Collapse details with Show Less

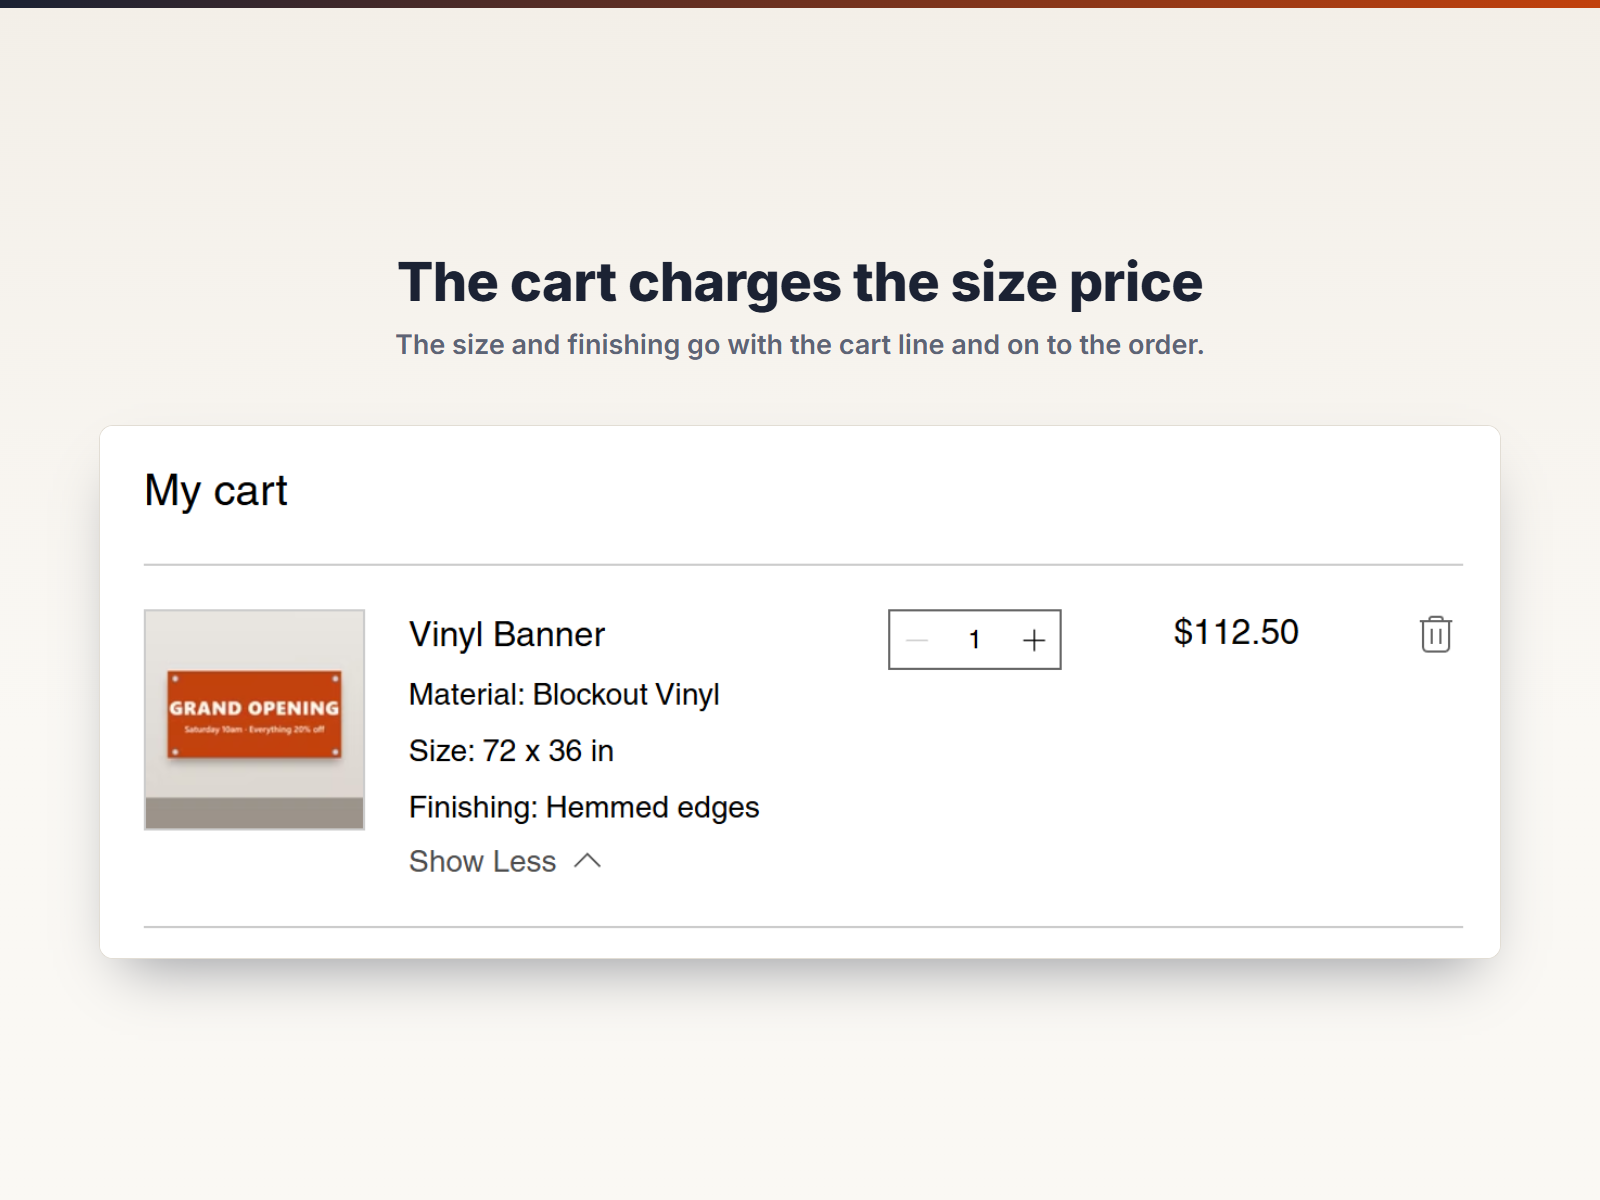click(505, 861)
